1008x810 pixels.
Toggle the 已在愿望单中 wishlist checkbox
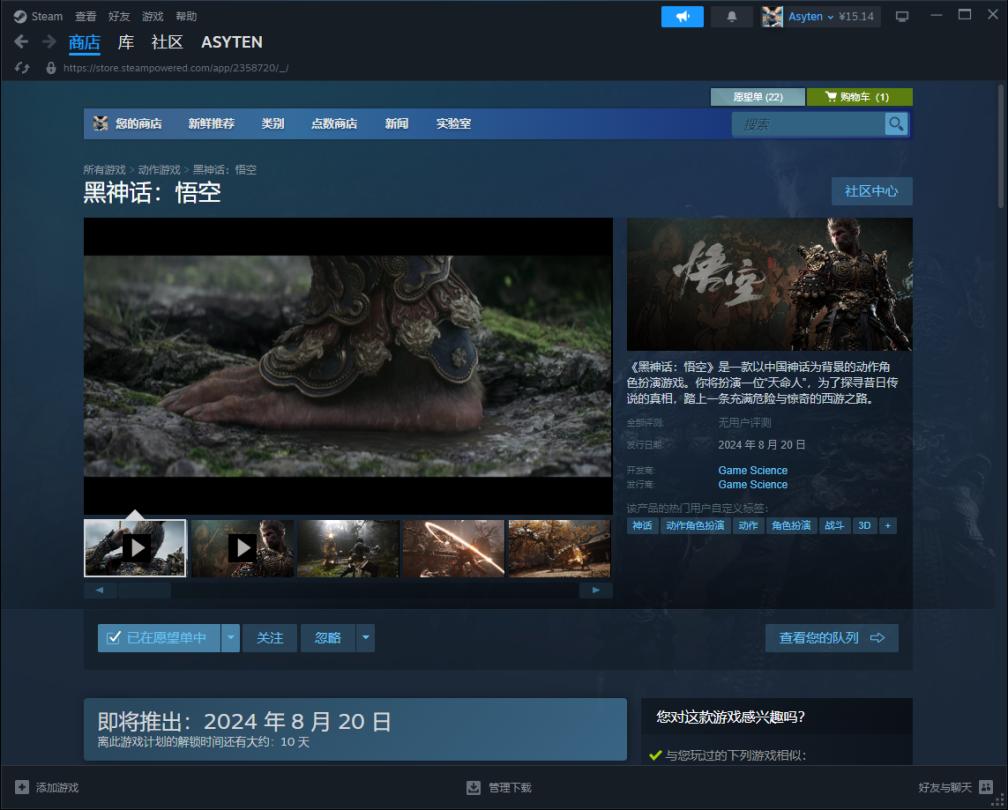[x=114, y=638]
